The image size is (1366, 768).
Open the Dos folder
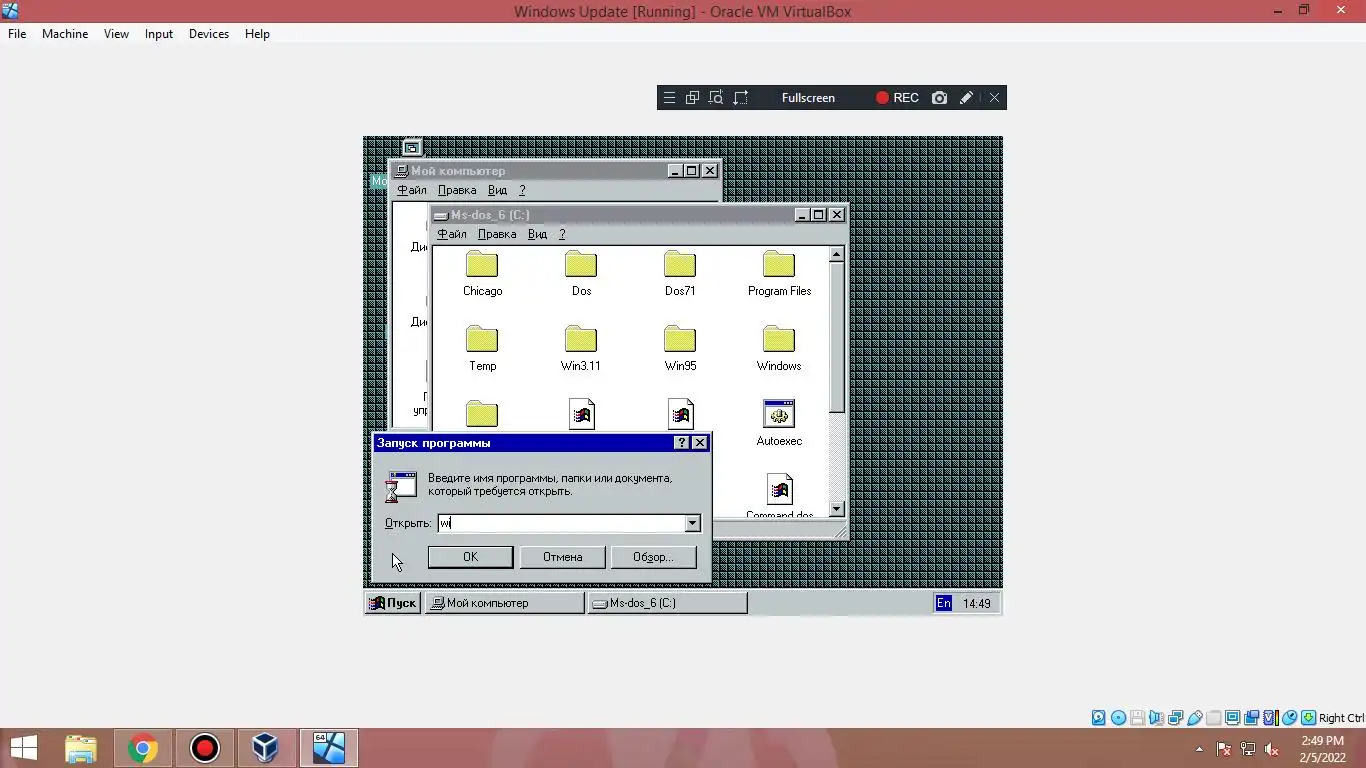(581, 274)
